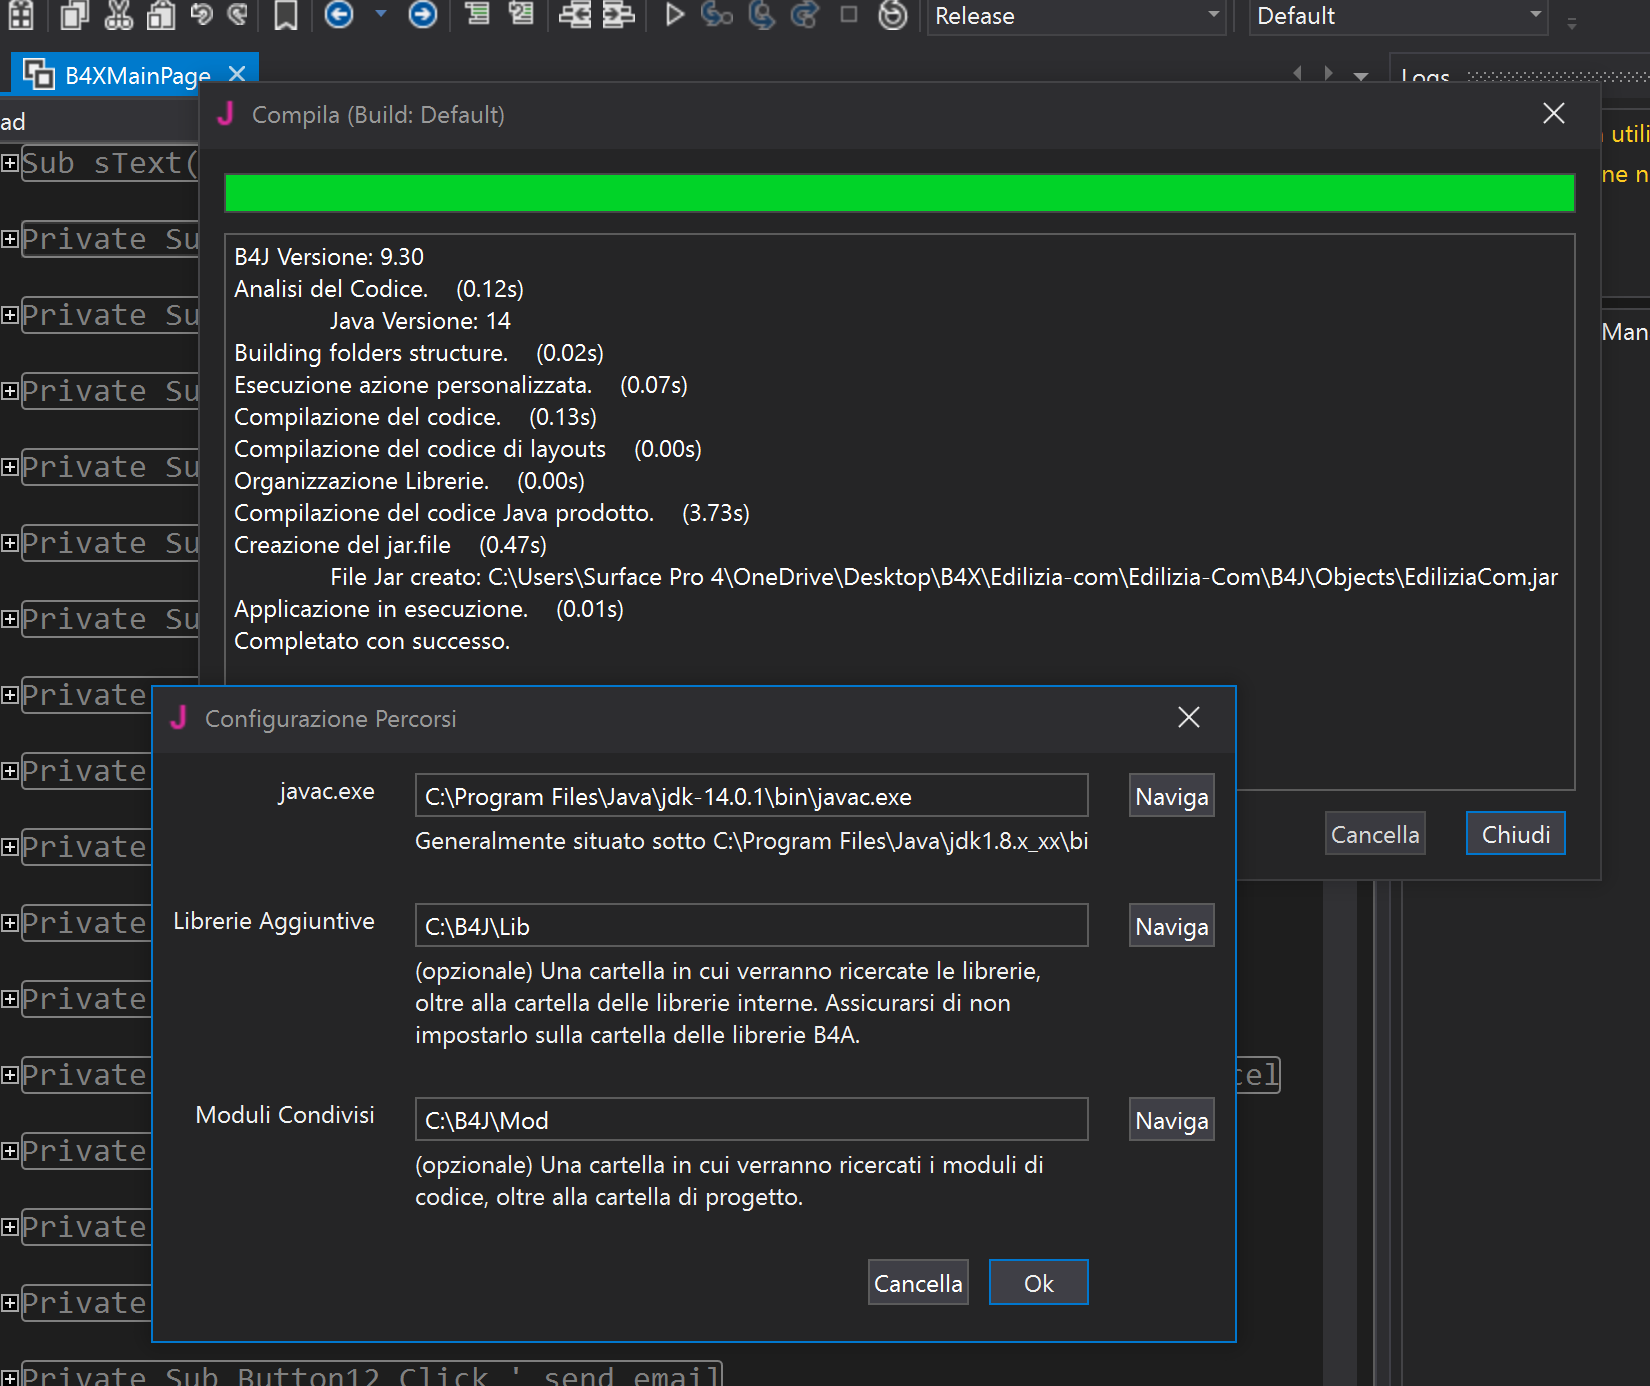Click the circular restart icon in toolbar
The height and width of the screenshot is (1386, 1650).
pos(892,15)
